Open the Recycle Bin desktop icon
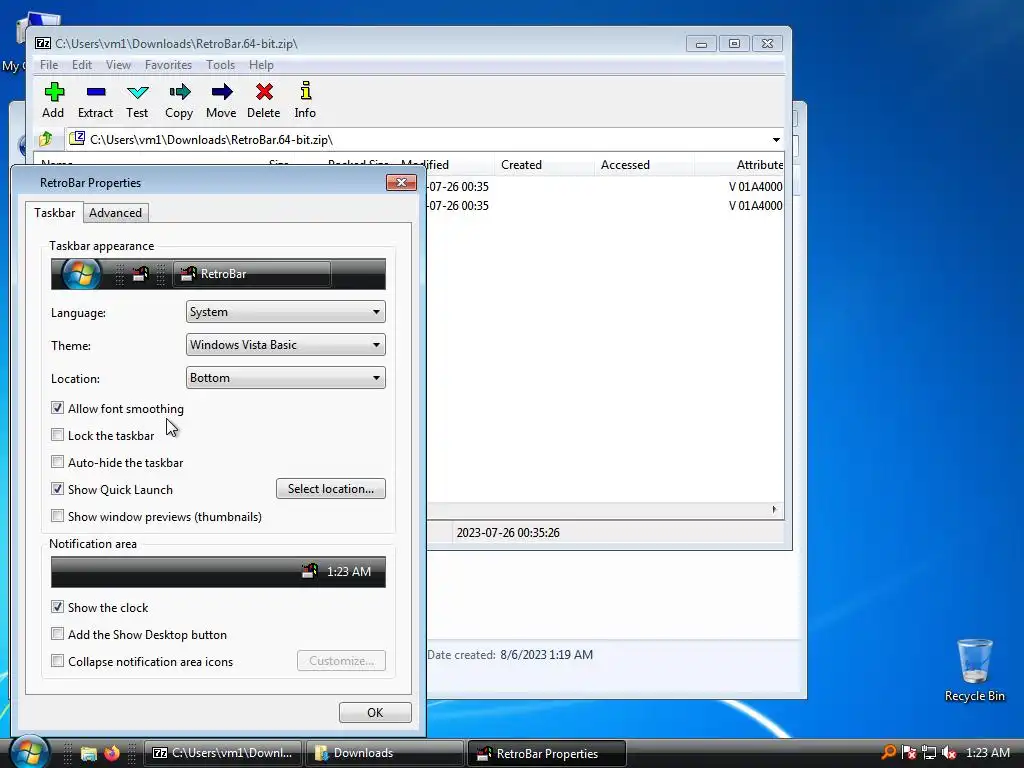Image resolution: width=1024 pixels, height=768 pixels. [974, 670]
